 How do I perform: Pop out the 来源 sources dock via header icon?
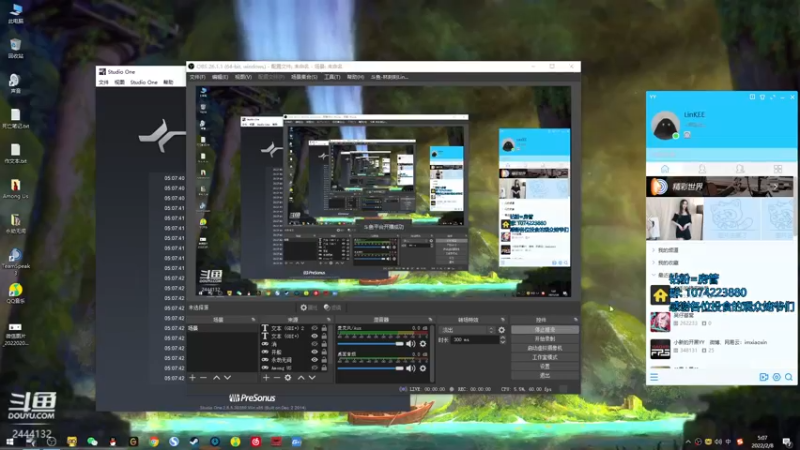point(329,319)
